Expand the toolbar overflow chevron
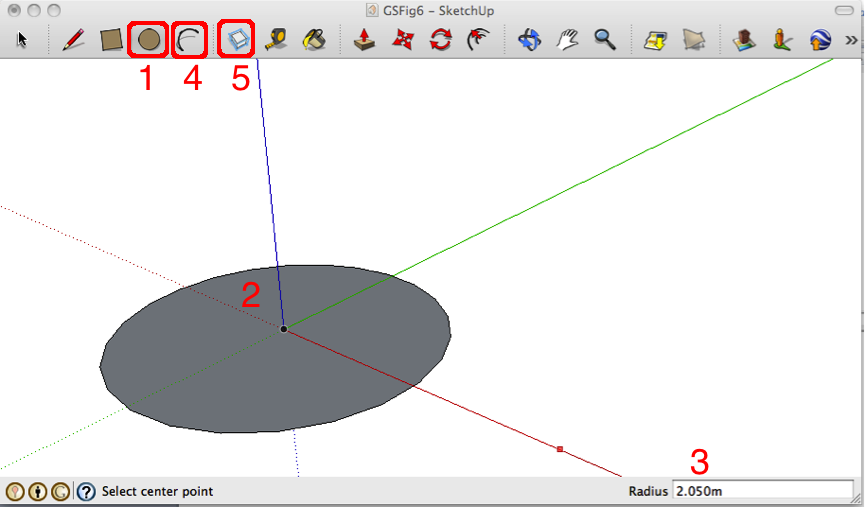The image size is (865, 507). (x=851, y=40)
